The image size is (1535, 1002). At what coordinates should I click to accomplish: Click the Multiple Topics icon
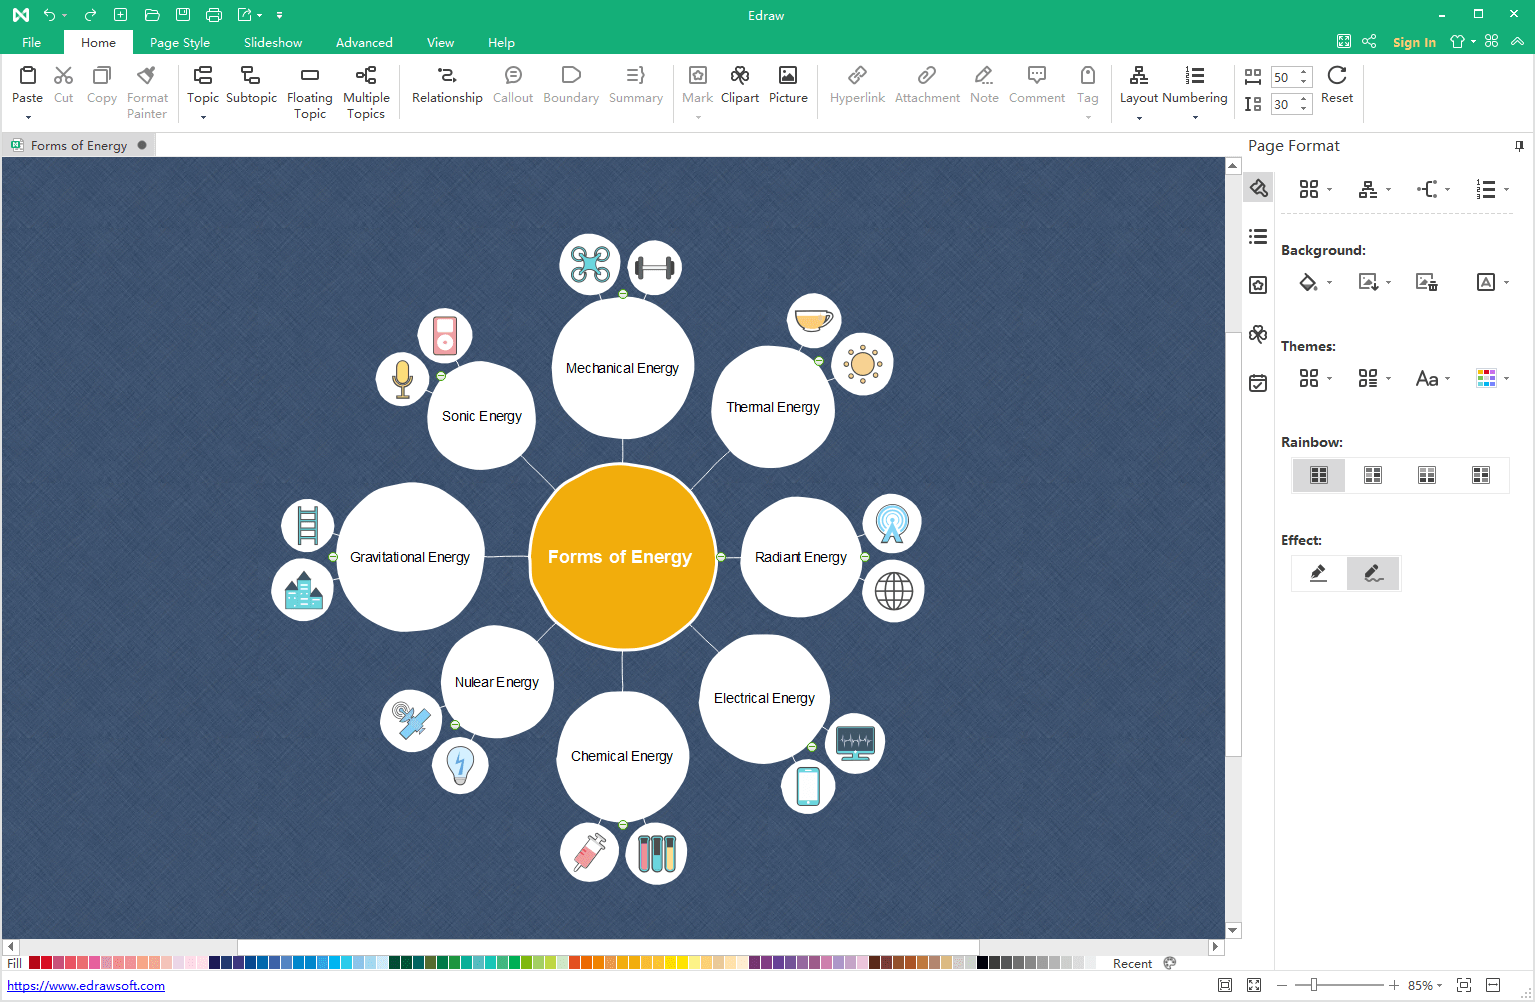(x=366, y=76)
